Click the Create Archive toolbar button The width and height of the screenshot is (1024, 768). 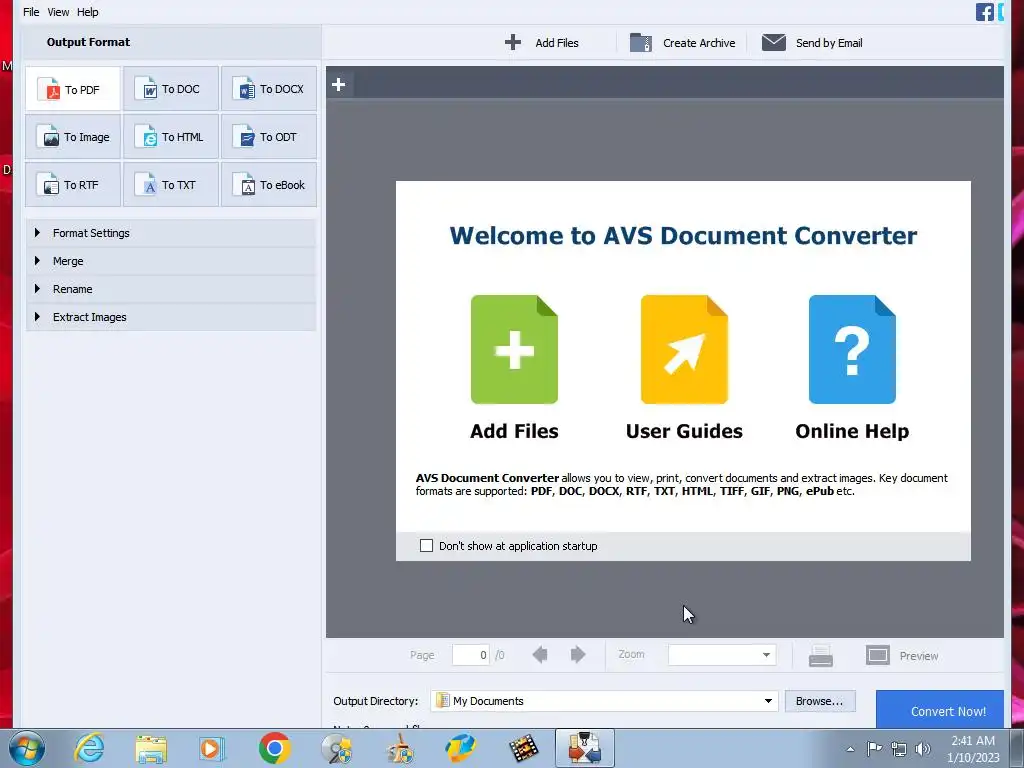pos(682,43)
